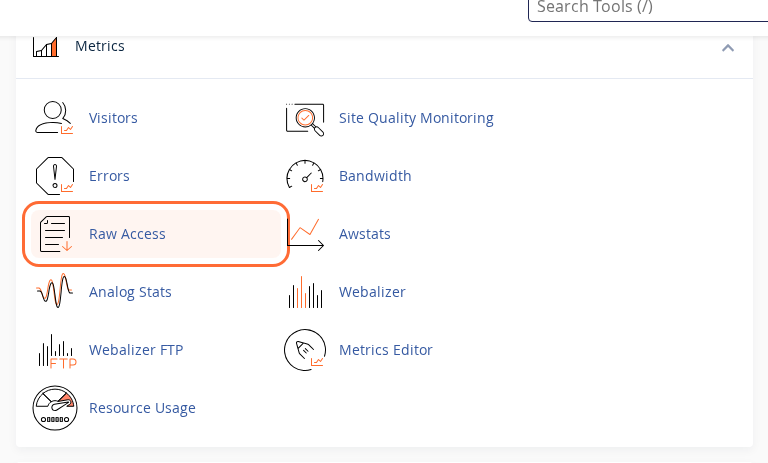Click the Webalizer FTP icon
This screenshot has width=768, height=463.
[54, 350]
